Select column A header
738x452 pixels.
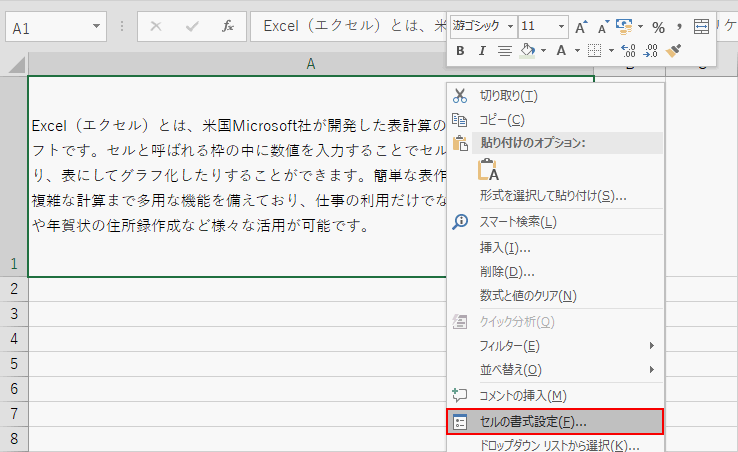point(311,64)
